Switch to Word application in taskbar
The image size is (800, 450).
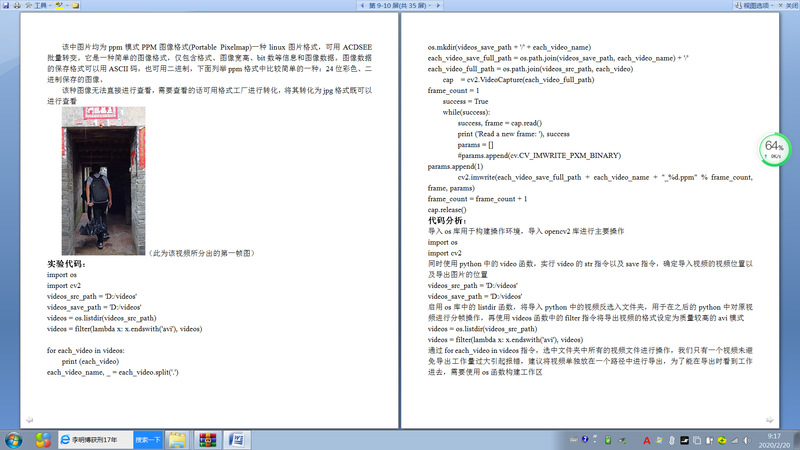pyautogui.click(x=238, y=439)
